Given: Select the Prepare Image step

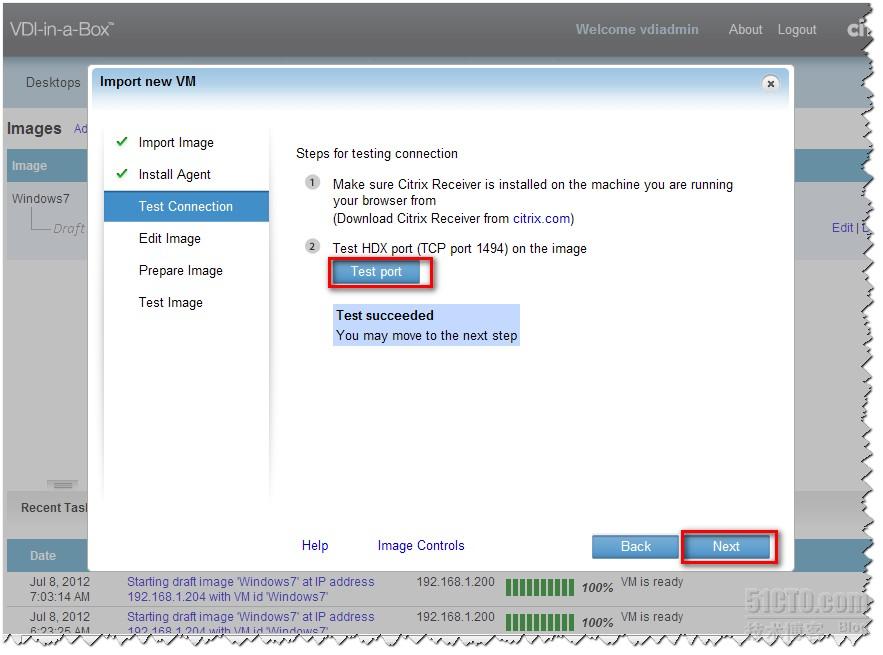Looking at the screenshot, I should tap(180, 270).
